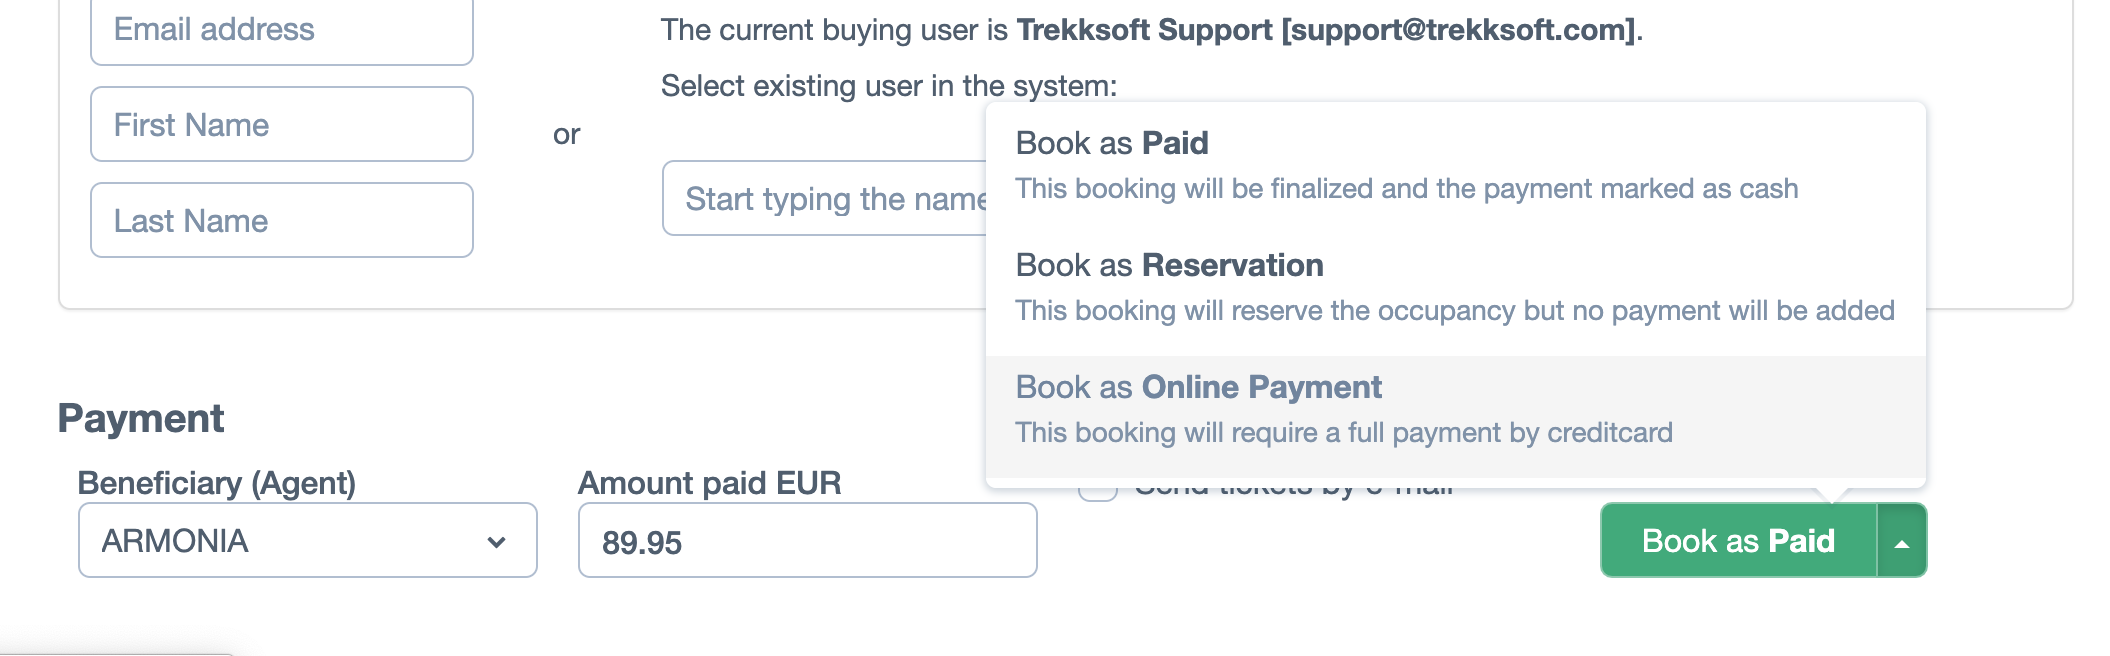This screenshot has width=2110, height=656.
Task: Pick Book as Online Payment option
Action: (1455, 409)
